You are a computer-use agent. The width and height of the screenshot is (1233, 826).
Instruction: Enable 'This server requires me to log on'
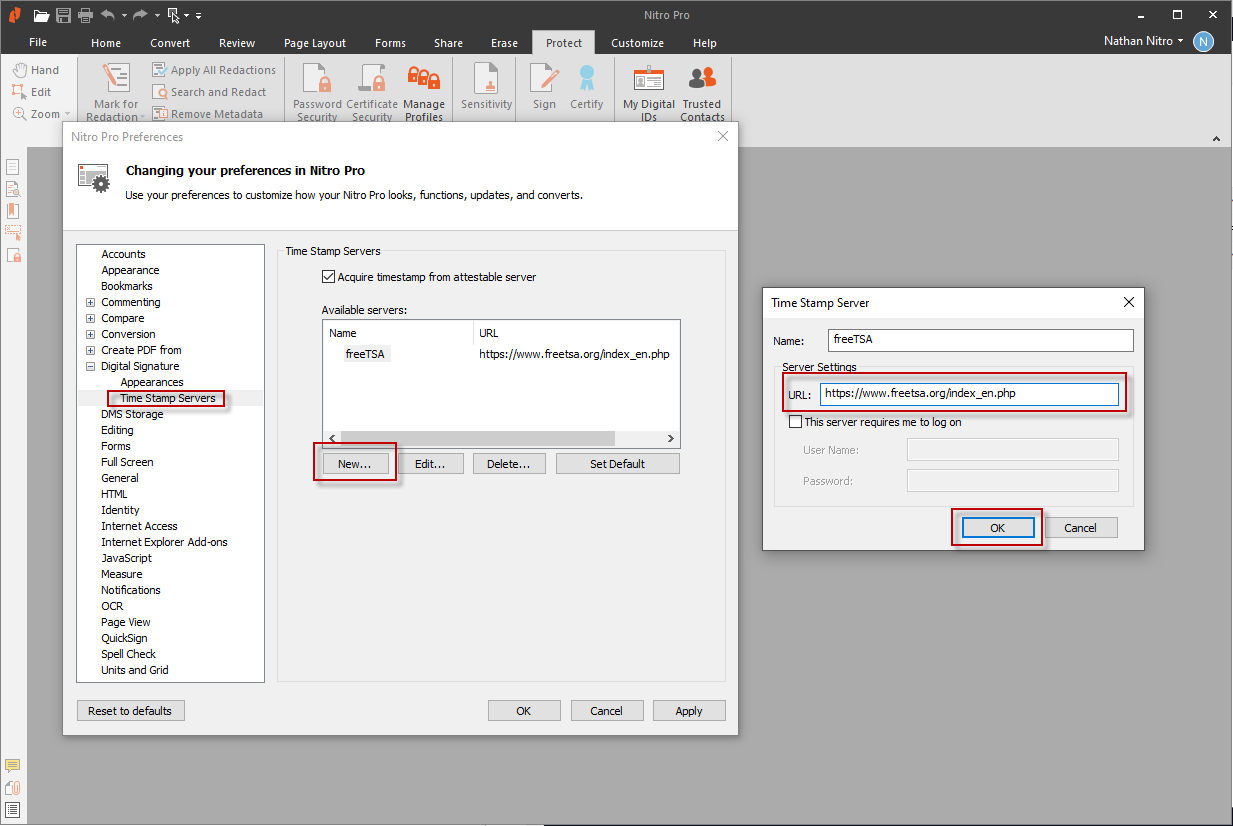click(795, 422)
